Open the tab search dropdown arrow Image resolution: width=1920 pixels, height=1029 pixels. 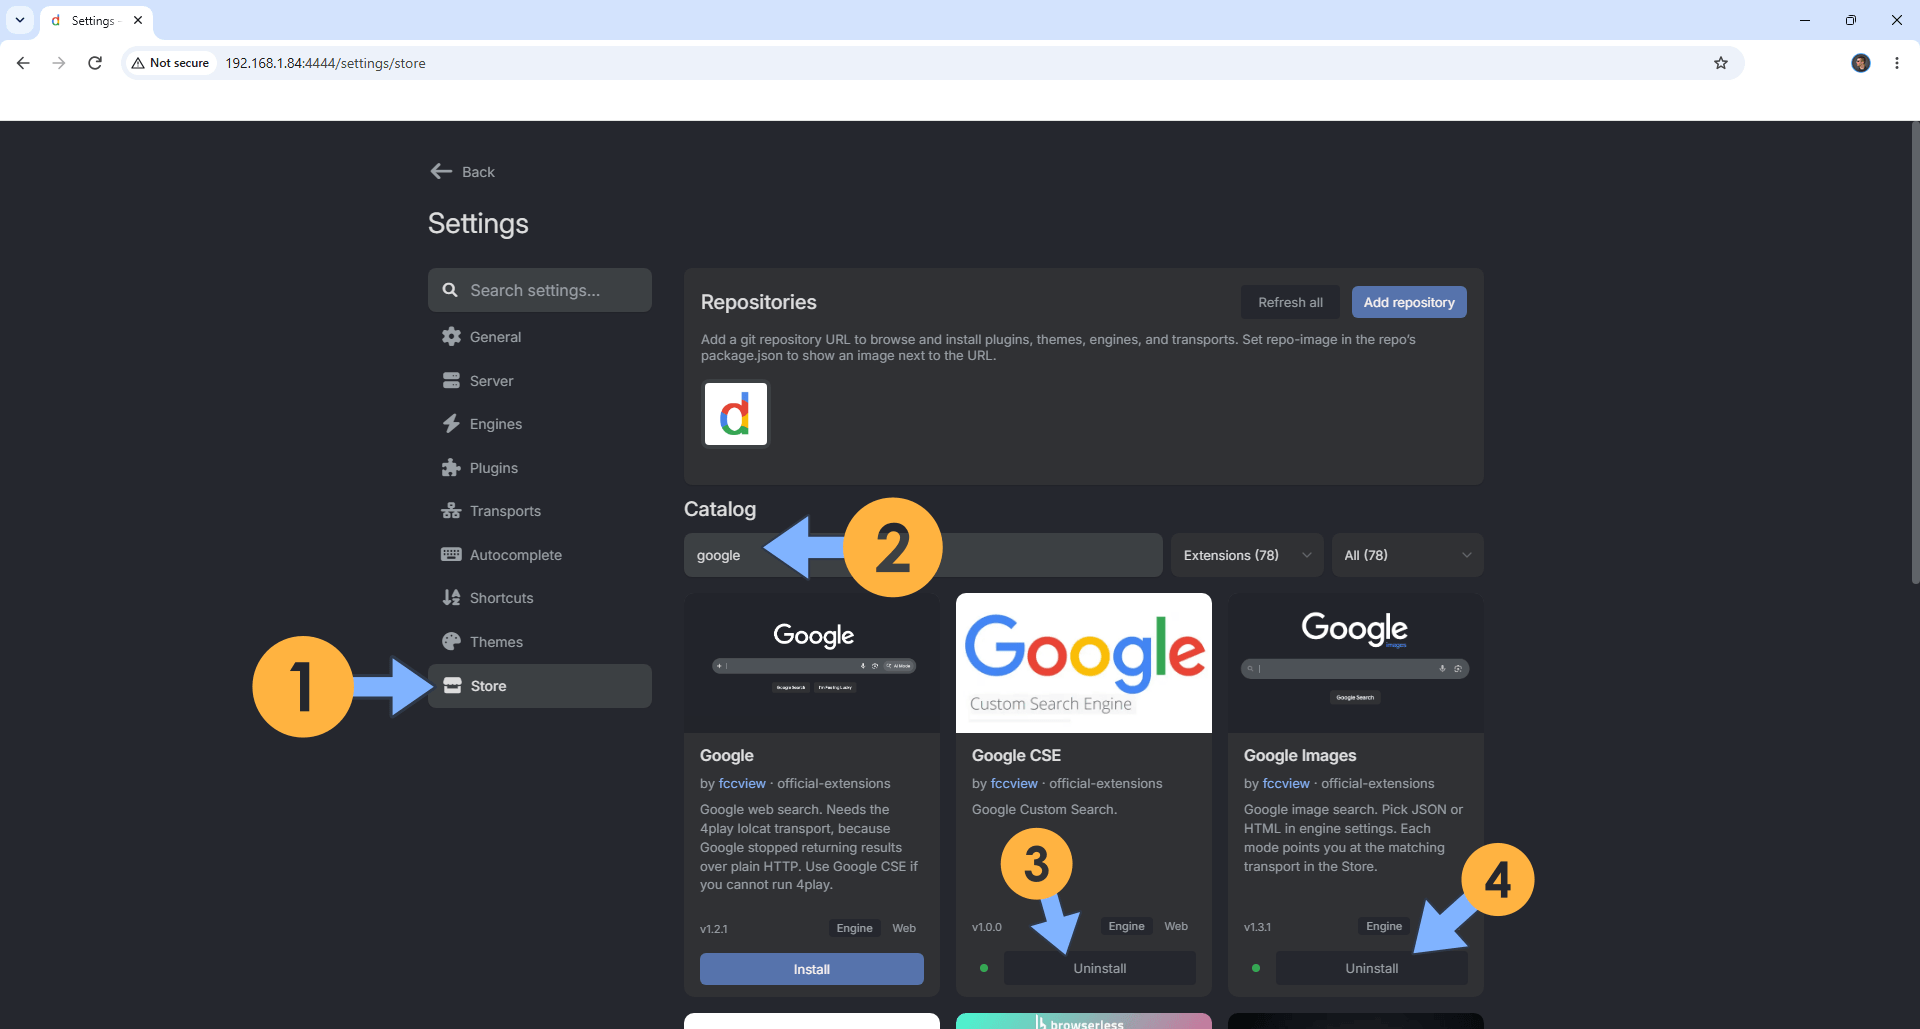20,20
